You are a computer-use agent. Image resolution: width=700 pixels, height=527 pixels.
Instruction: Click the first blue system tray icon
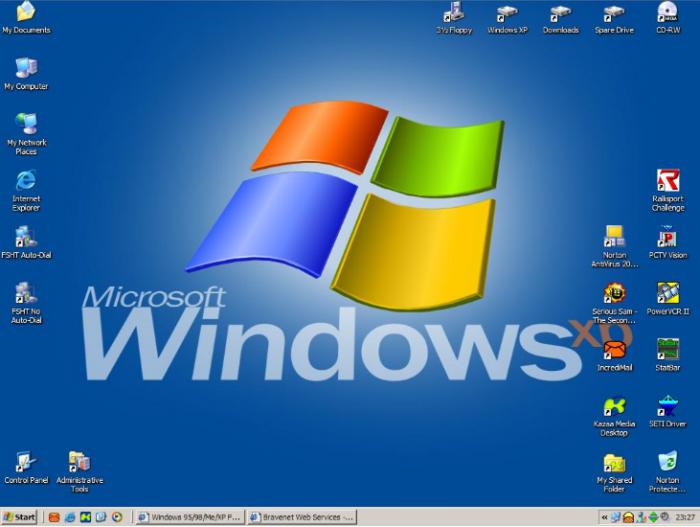(616, 517)
